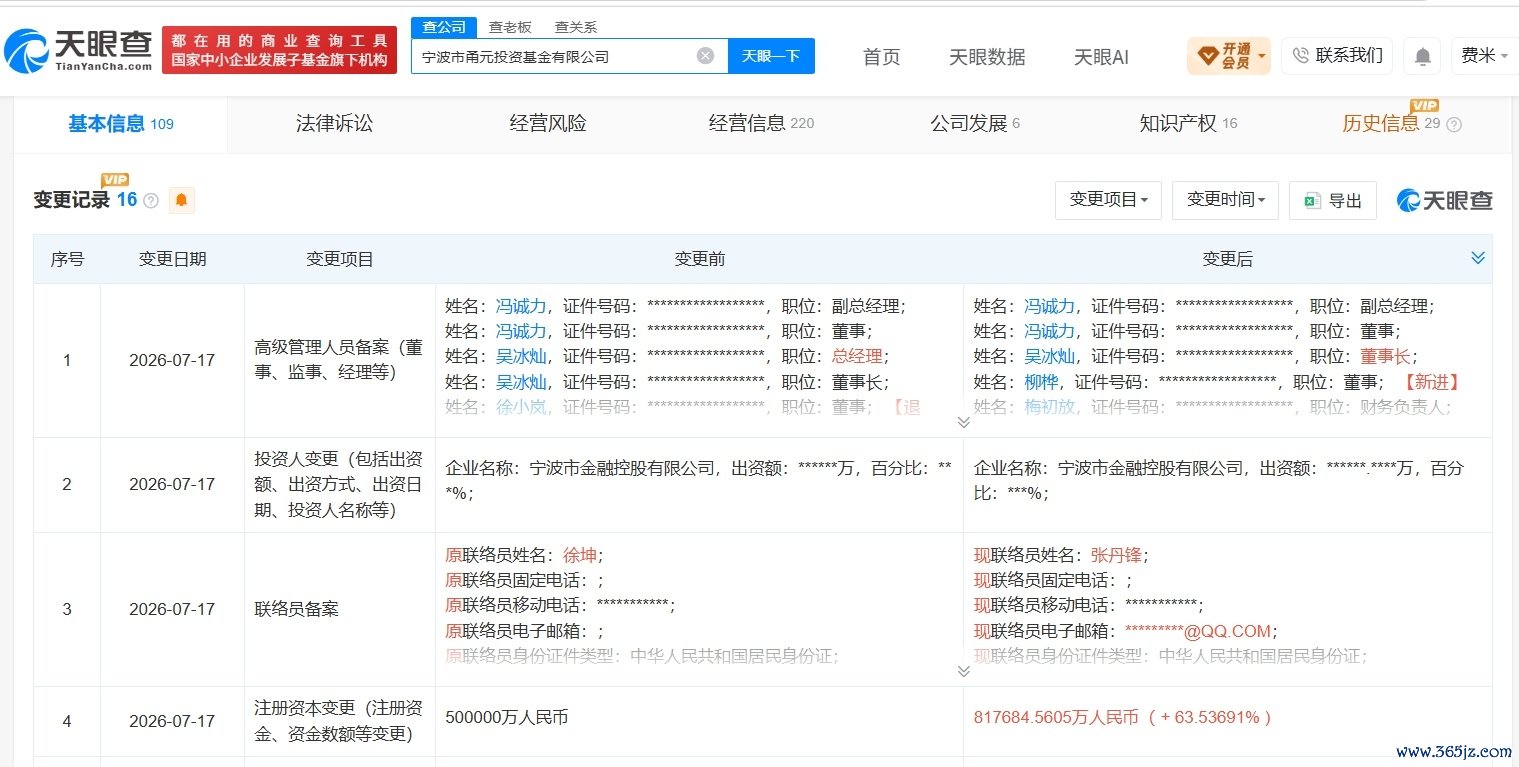Switch to the 经营风险 tab
Screen dimensions: 1519x767
(548, 124)
